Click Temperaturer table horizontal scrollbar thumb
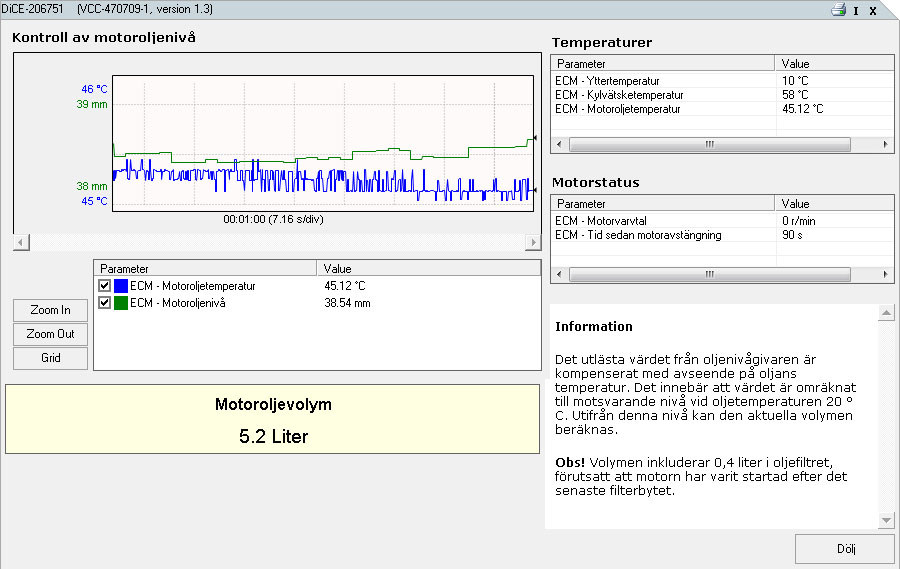The image size is (900, 569). pos(710,144)
